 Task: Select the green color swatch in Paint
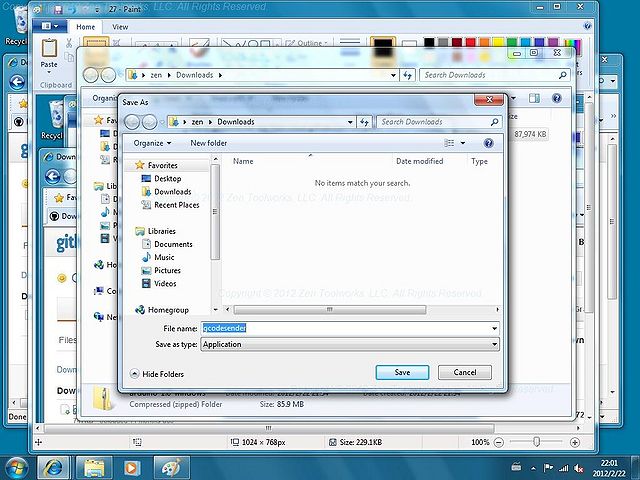512,42
